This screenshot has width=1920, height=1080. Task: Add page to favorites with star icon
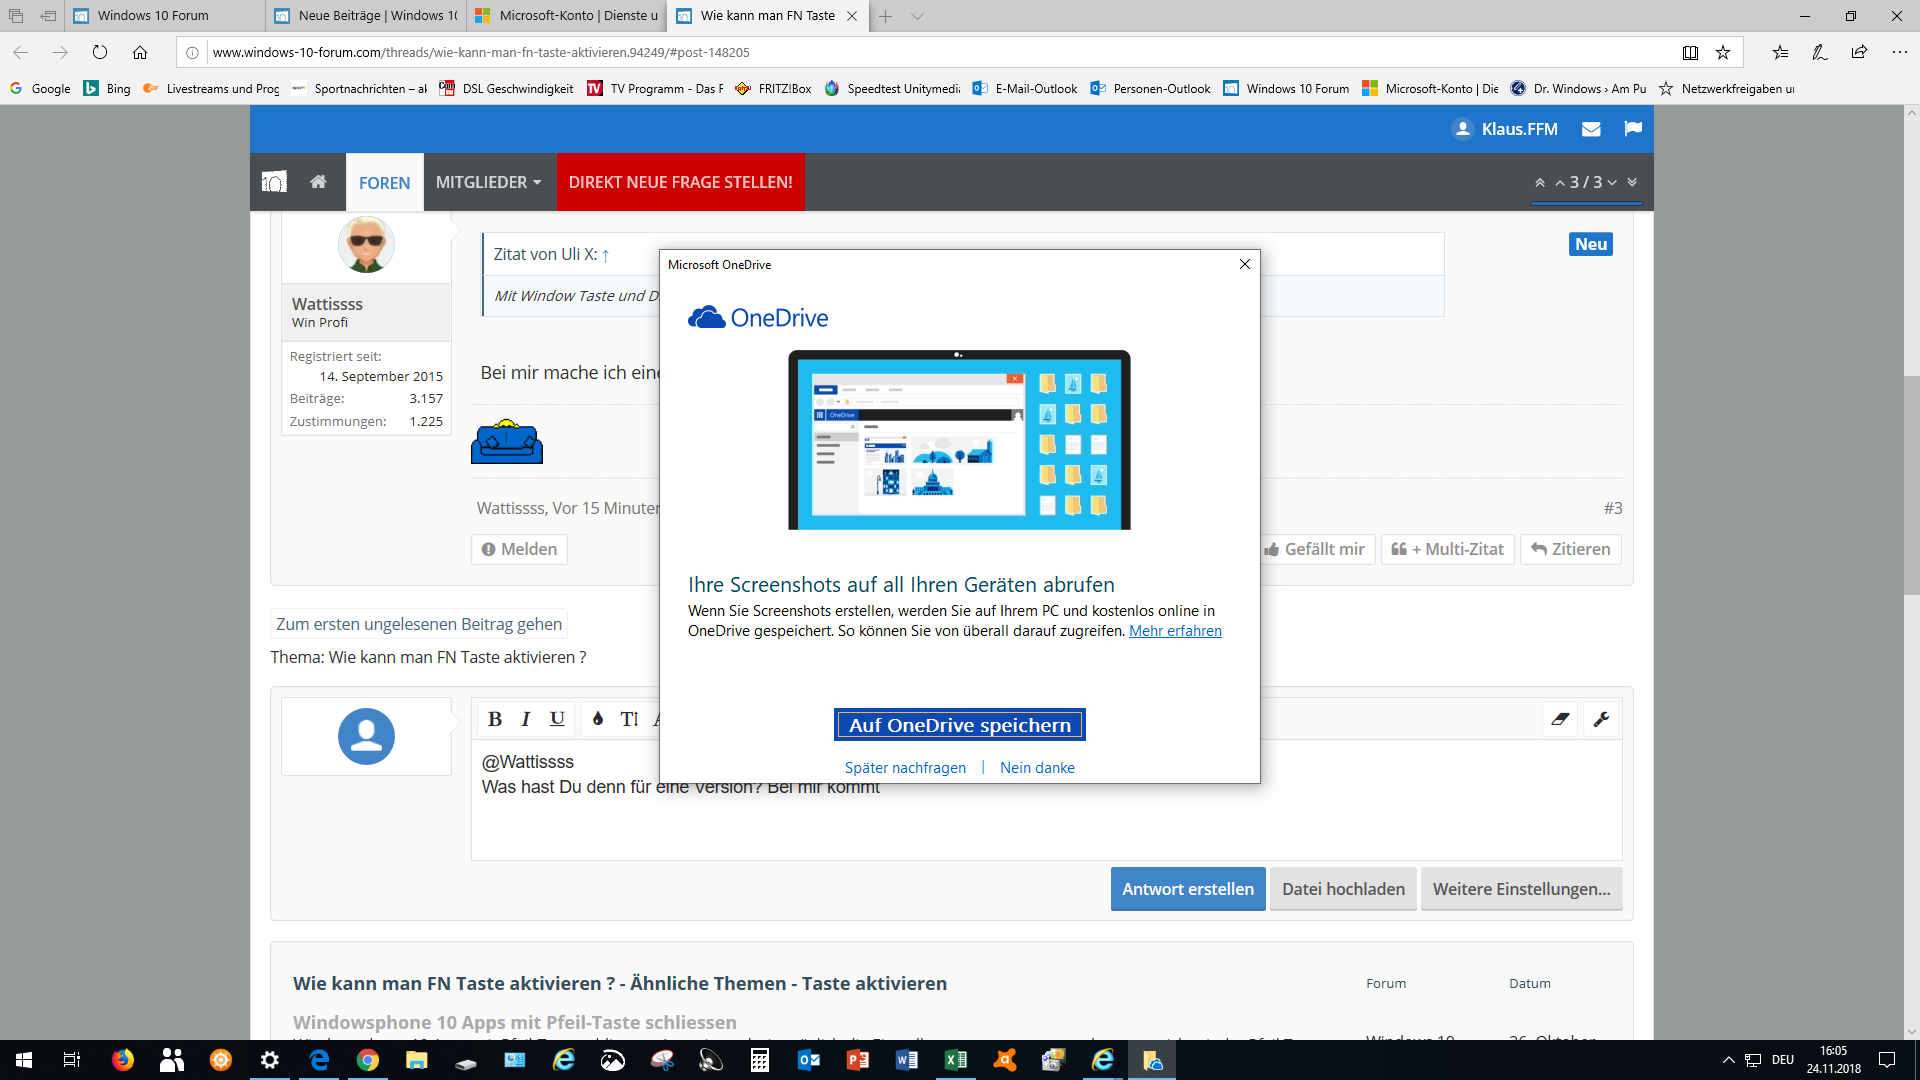coord(1723,52)
